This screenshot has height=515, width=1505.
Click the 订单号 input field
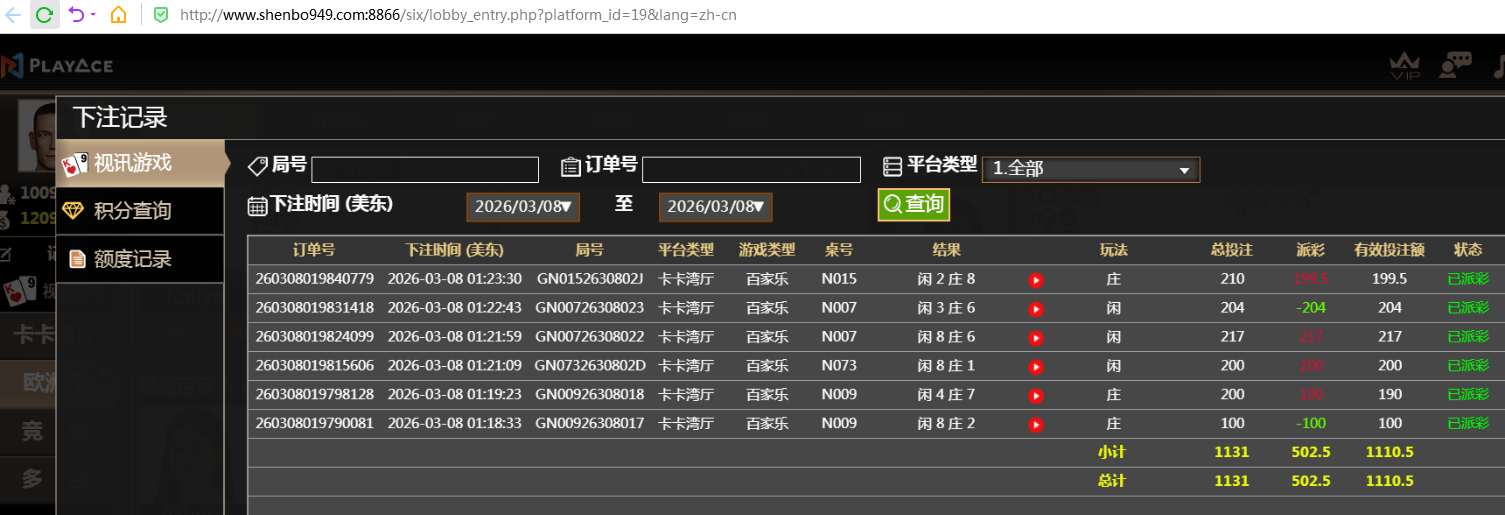(751, 170)
